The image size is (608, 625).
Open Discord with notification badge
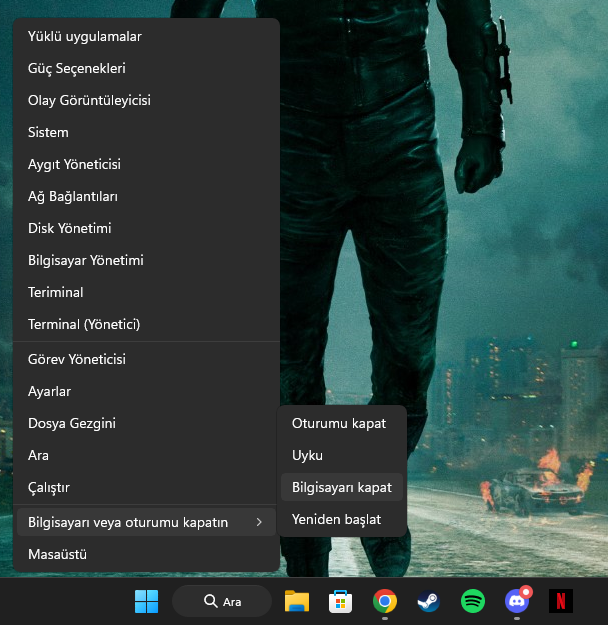[517, 601]
